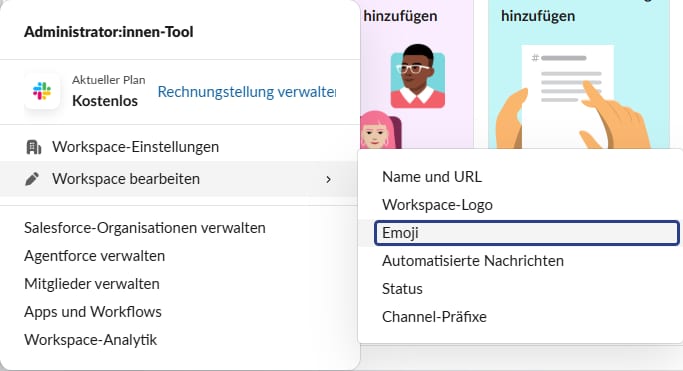Select Status in the submenu
The width and height of the screenshot is (683, 371).
520,289
